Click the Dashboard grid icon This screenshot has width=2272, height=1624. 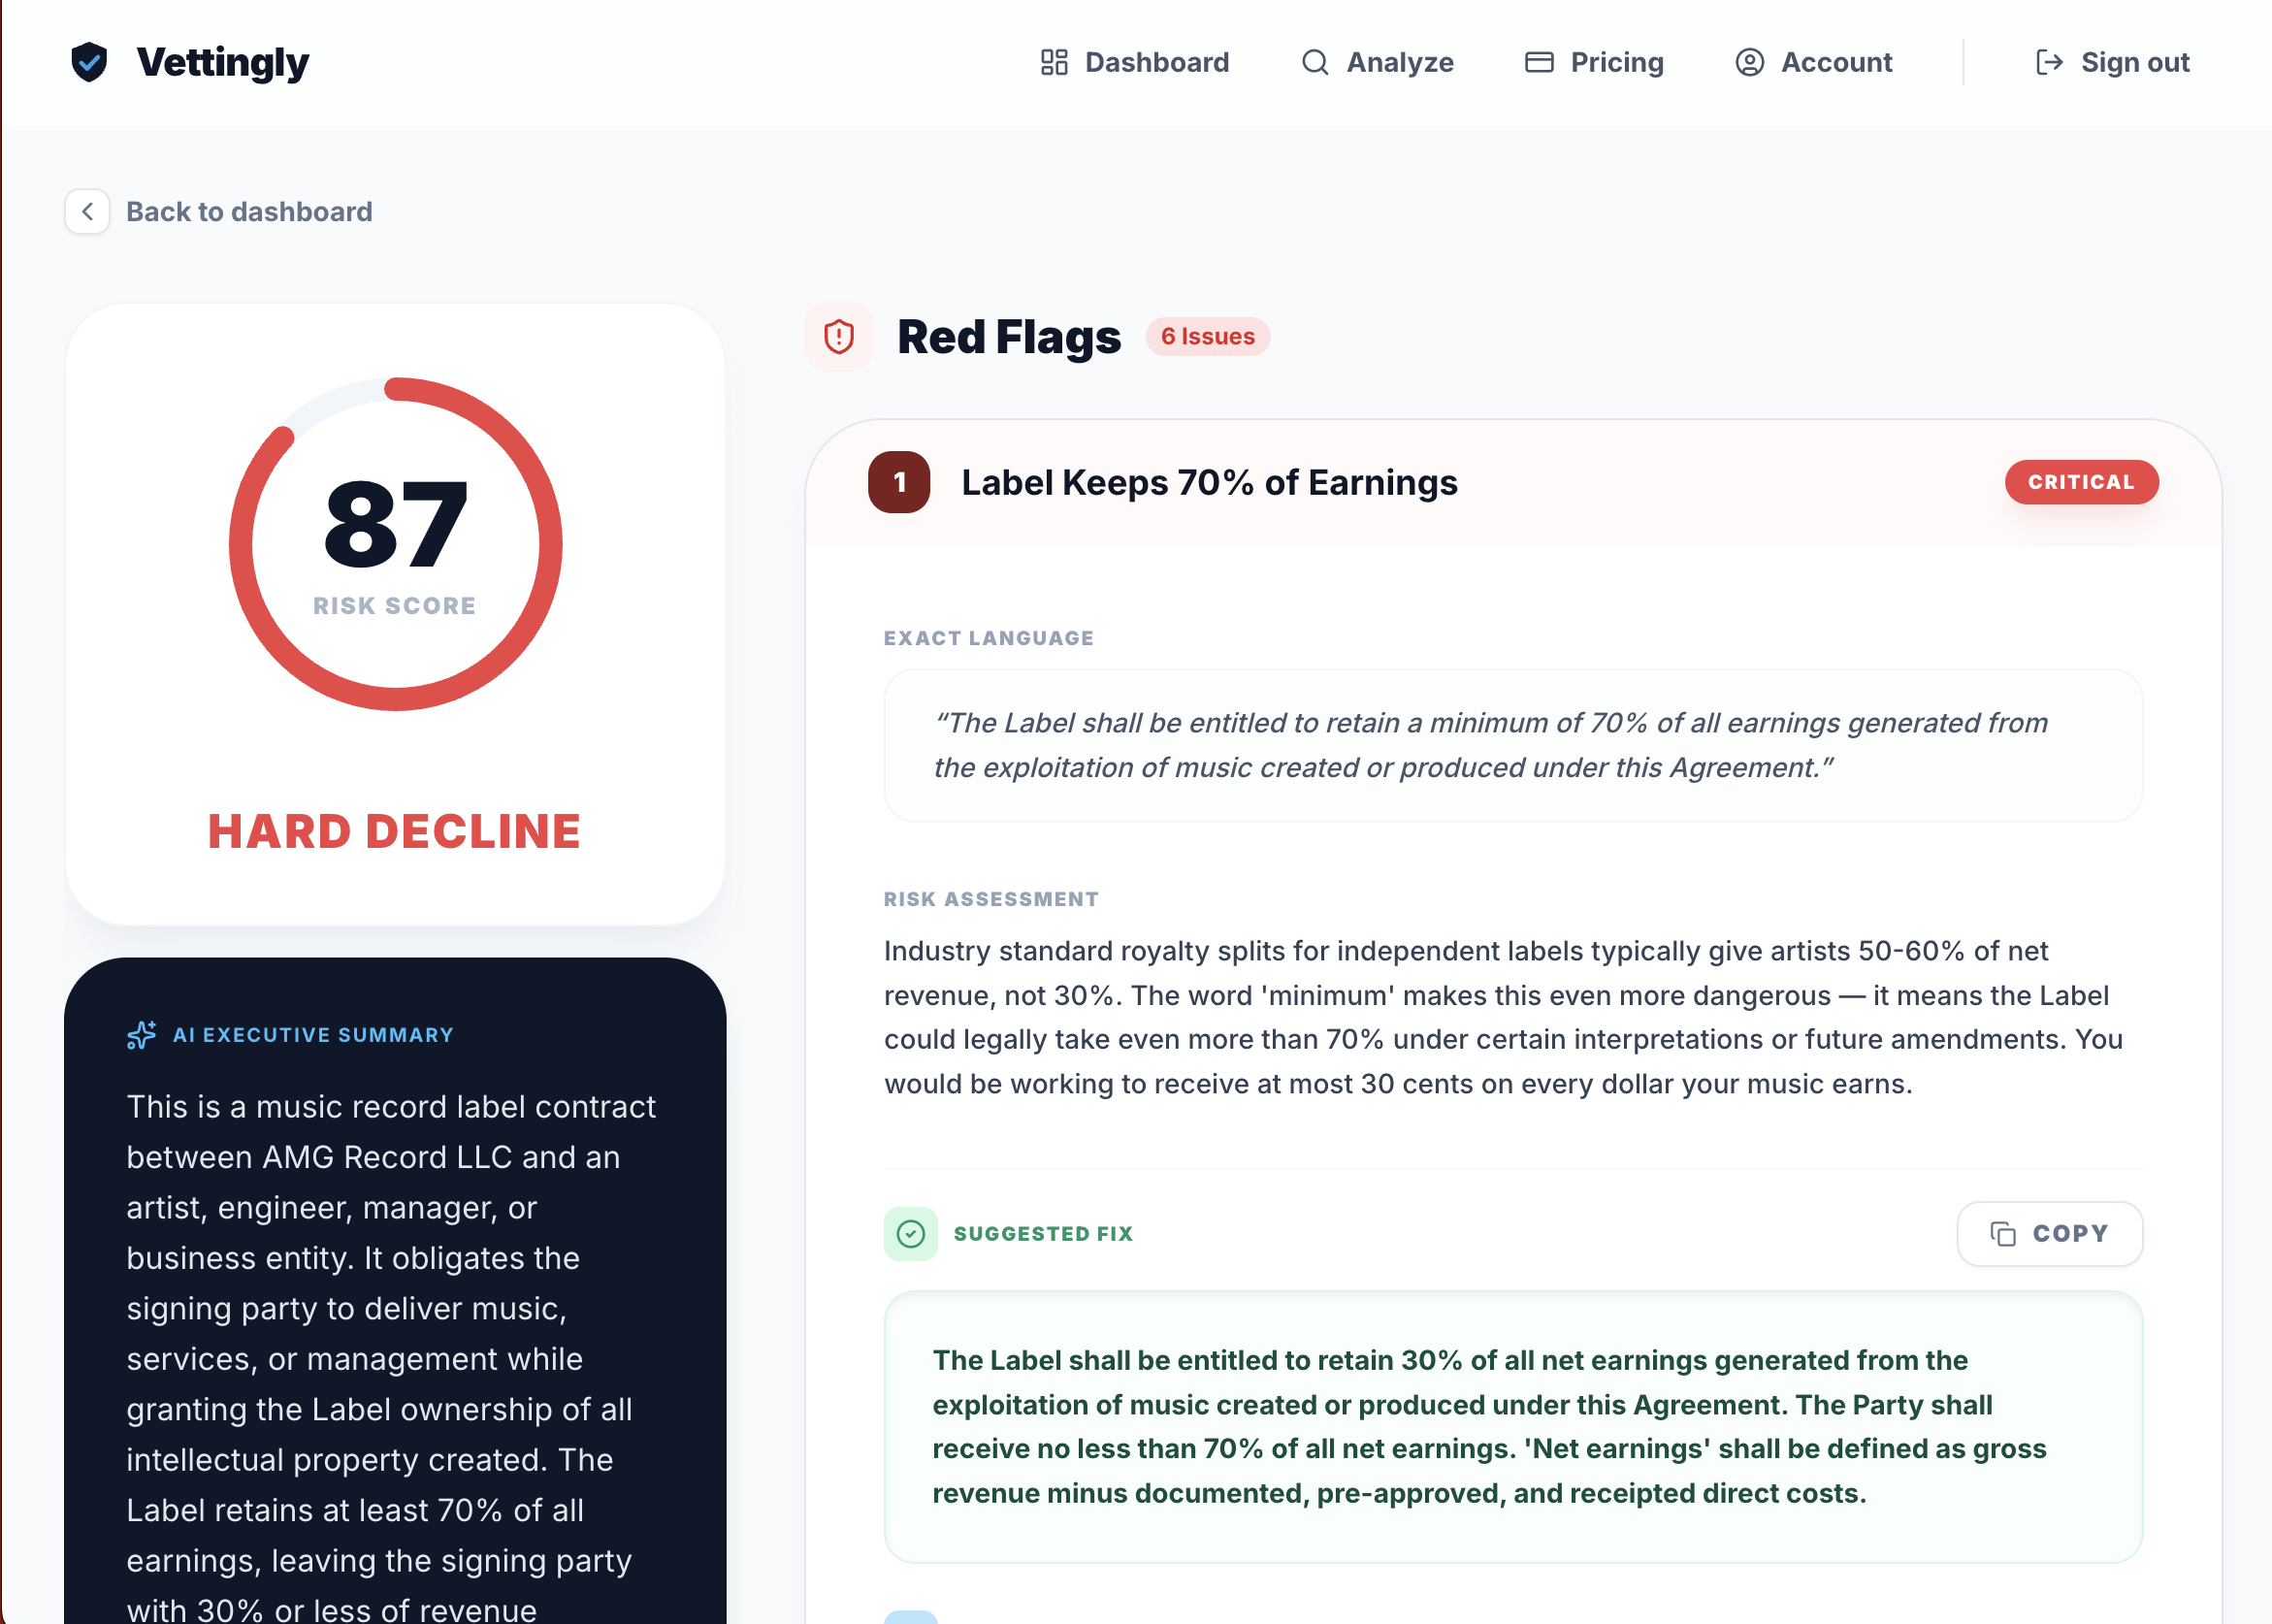pyautogui.click(x=1054, y=62)
